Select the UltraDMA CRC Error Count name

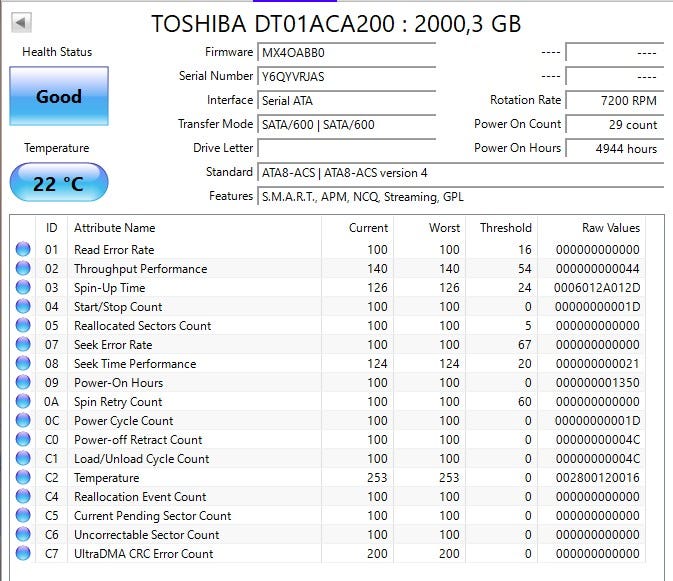click(x=143, y=554)
